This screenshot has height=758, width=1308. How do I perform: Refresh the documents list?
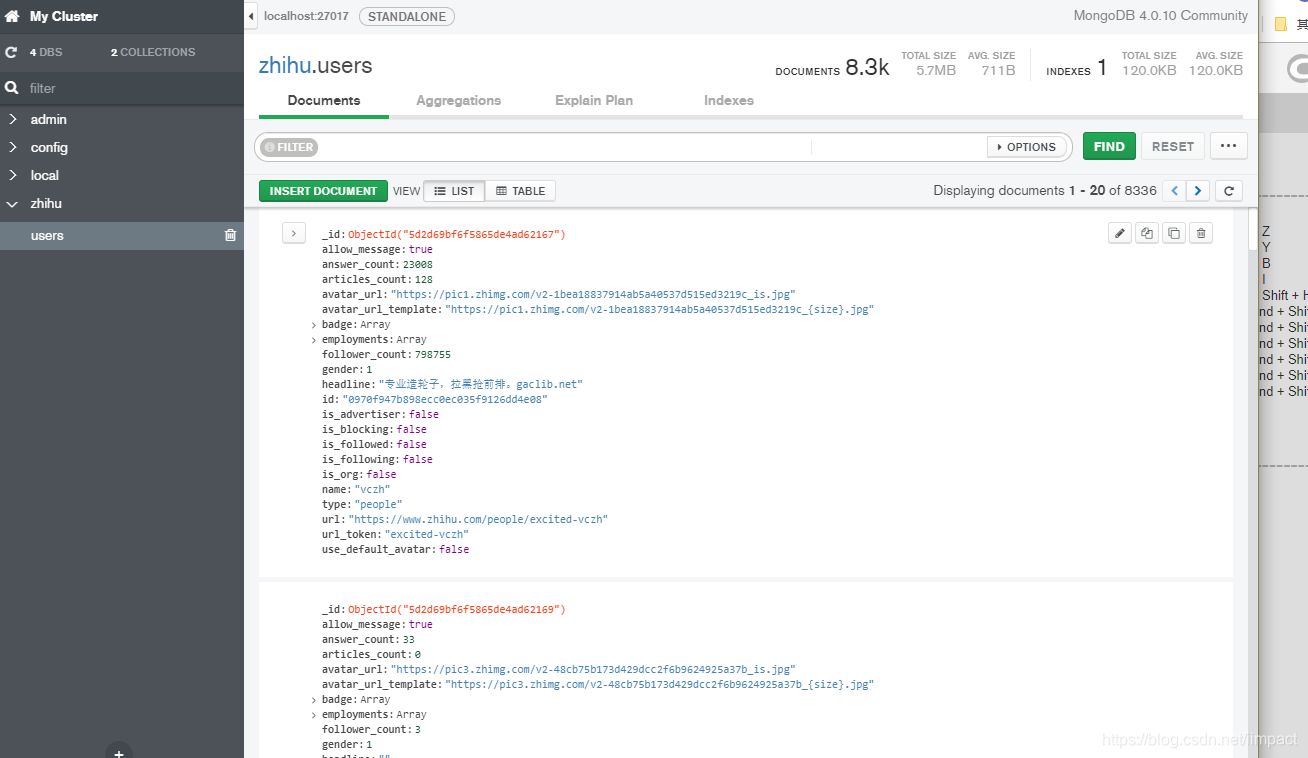[x=1229, y=190]
